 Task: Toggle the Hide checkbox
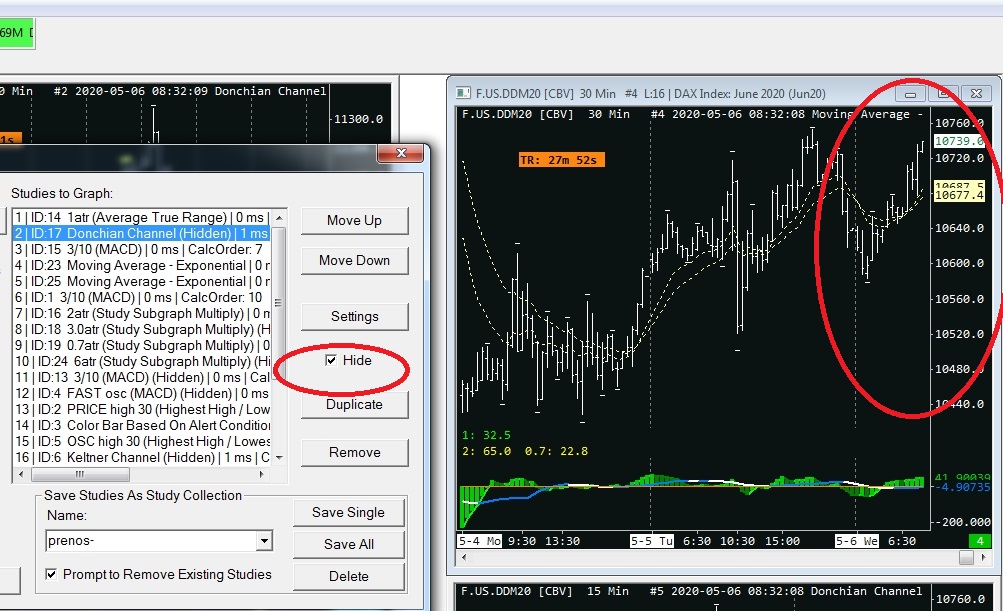click(x=331, y=360)
